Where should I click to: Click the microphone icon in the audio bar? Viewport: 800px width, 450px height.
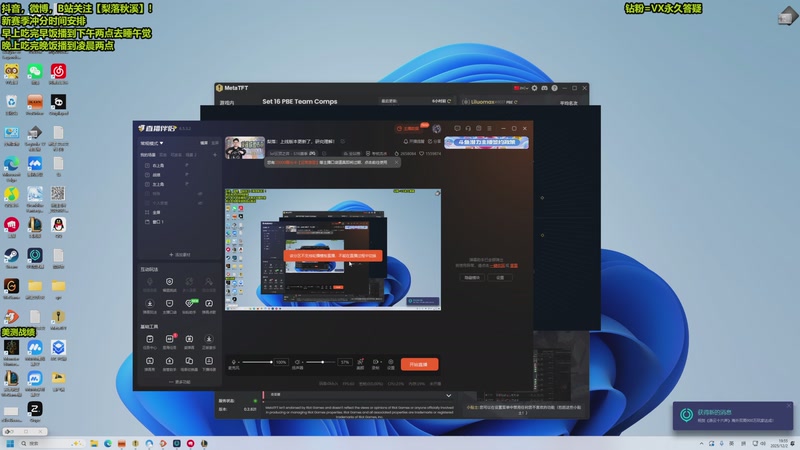tap(234, 362)
